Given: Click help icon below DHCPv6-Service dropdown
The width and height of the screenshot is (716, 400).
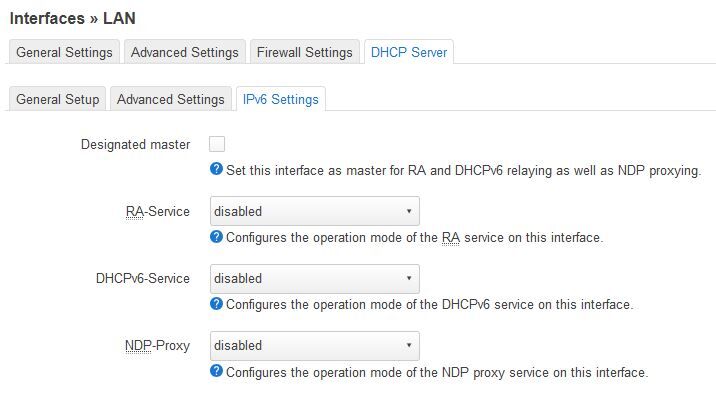Looking at the screenshot, I should click(216, 304).
